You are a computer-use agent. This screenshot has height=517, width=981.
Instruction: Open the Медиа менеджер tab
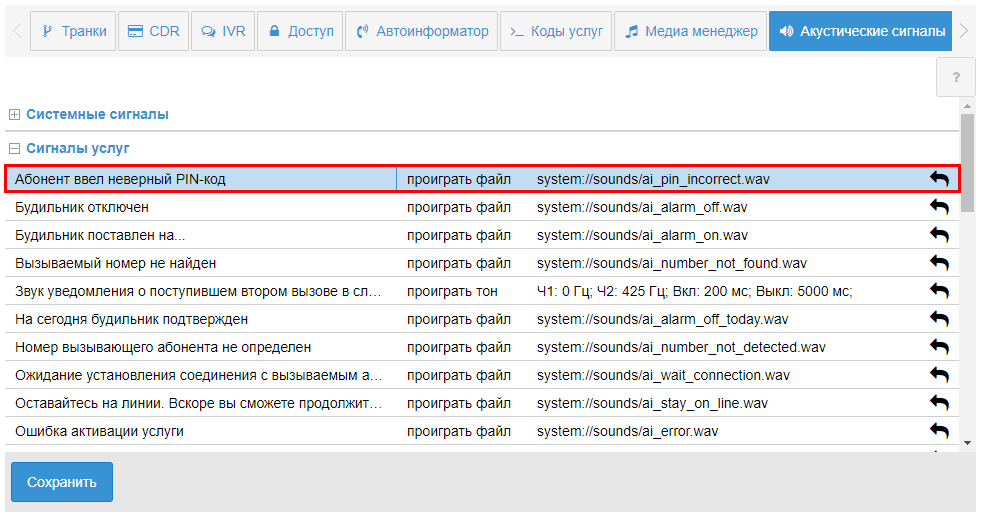point(690,31)
